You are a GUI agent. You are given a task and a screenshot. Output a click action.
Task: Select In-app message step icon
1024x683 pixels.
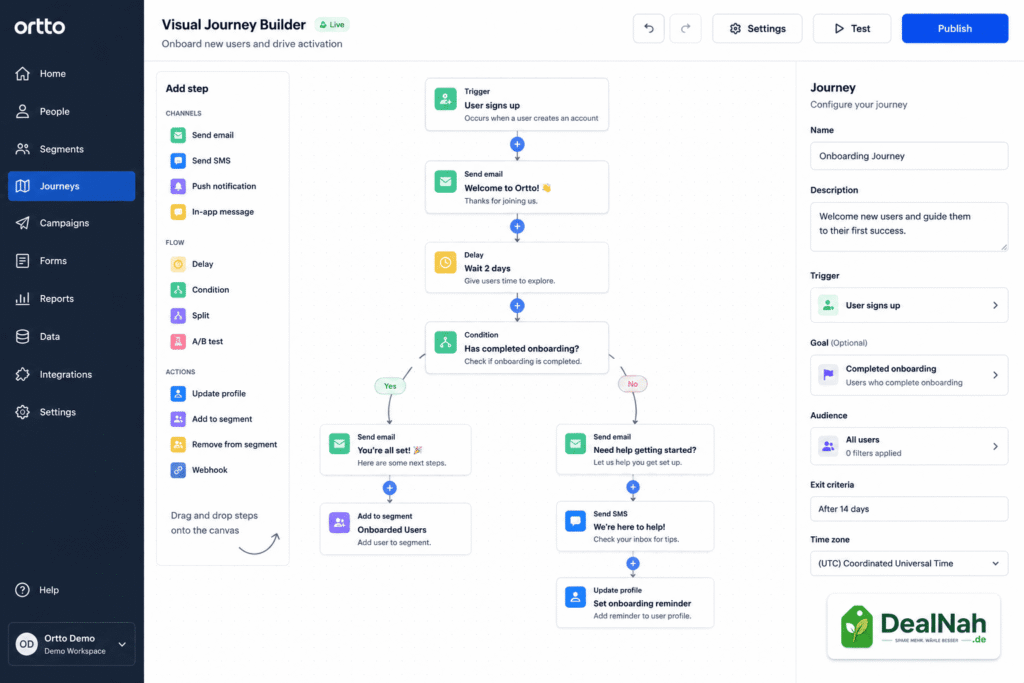click(178, 212)
